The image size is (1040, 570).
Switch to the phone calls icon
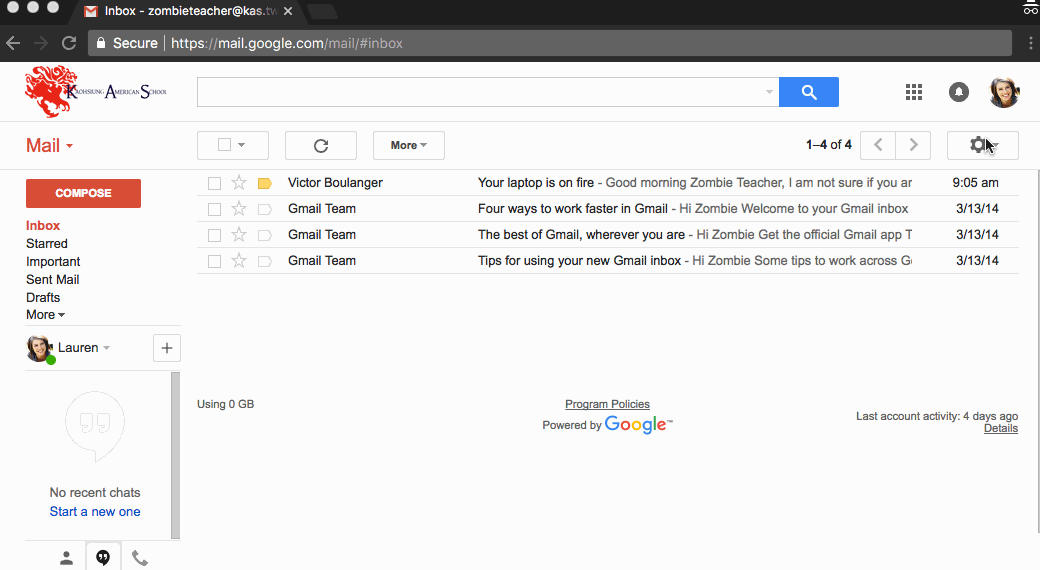pos(139,558)
